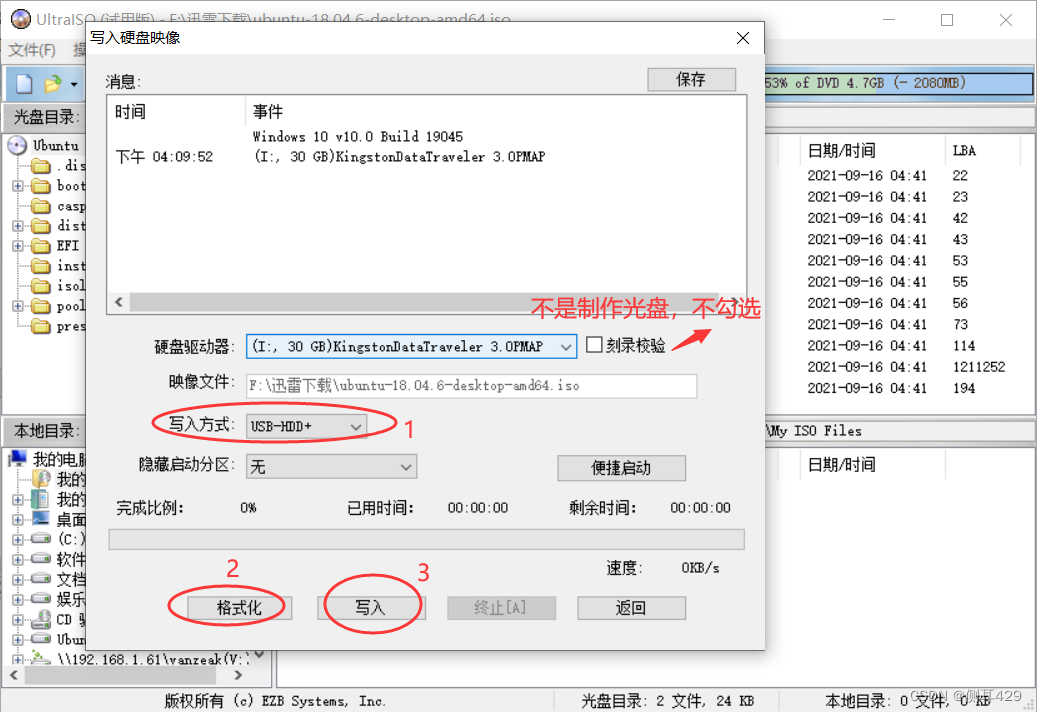The width and height of the screenshot is (1037, 712).
Task: Select the pool folder in disc tree
Action: pyautogui.click(x=41, y=306)
